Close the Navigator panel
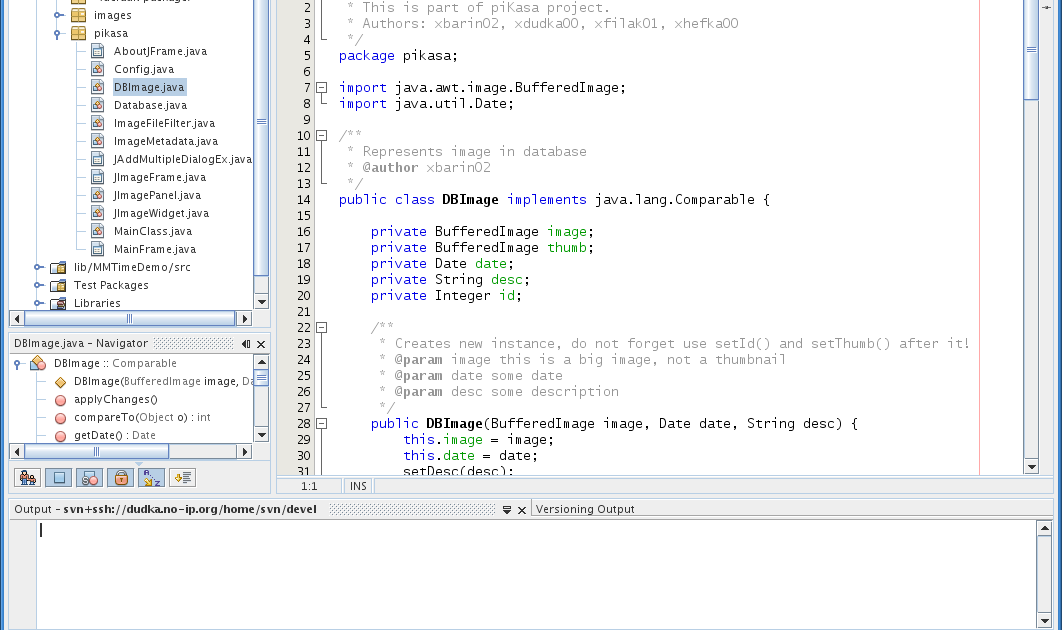Image resolution: width=1062 pixels, height=630 pixels. click(259, 344)
